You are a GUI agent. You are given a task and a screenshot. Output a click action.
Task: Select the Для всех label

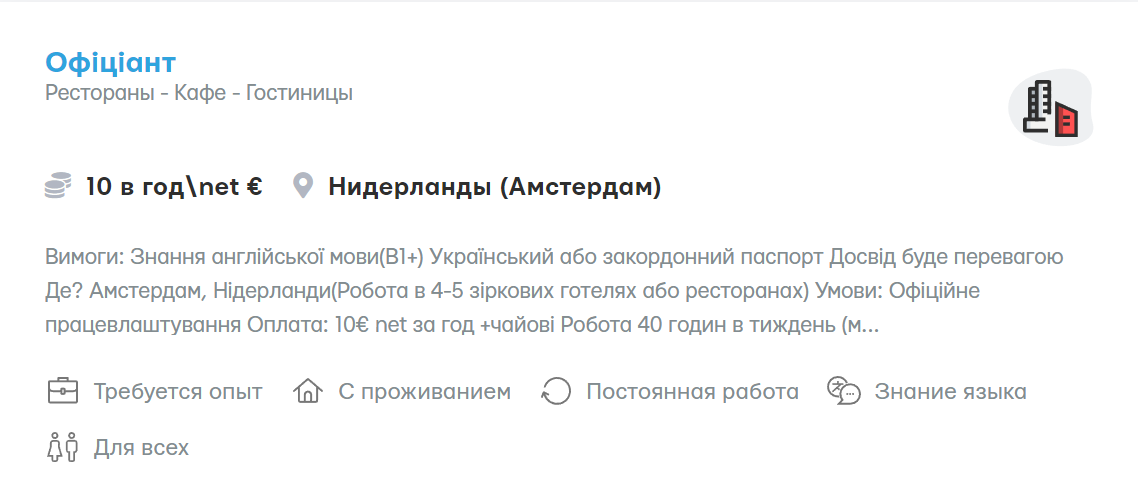pyautogui.click(x=141, y=447)
